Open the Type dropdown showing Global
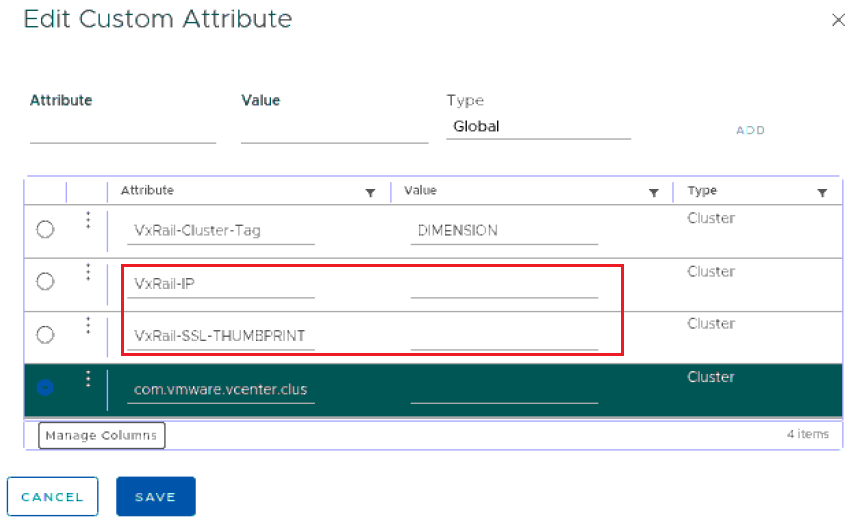The height and width of the screenshot is (529, 862). tap(538, 127)
